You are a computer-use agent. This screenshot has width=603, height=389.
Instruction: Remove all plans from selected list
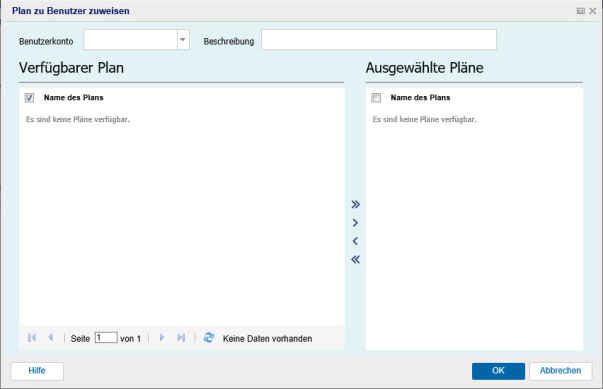355,259
